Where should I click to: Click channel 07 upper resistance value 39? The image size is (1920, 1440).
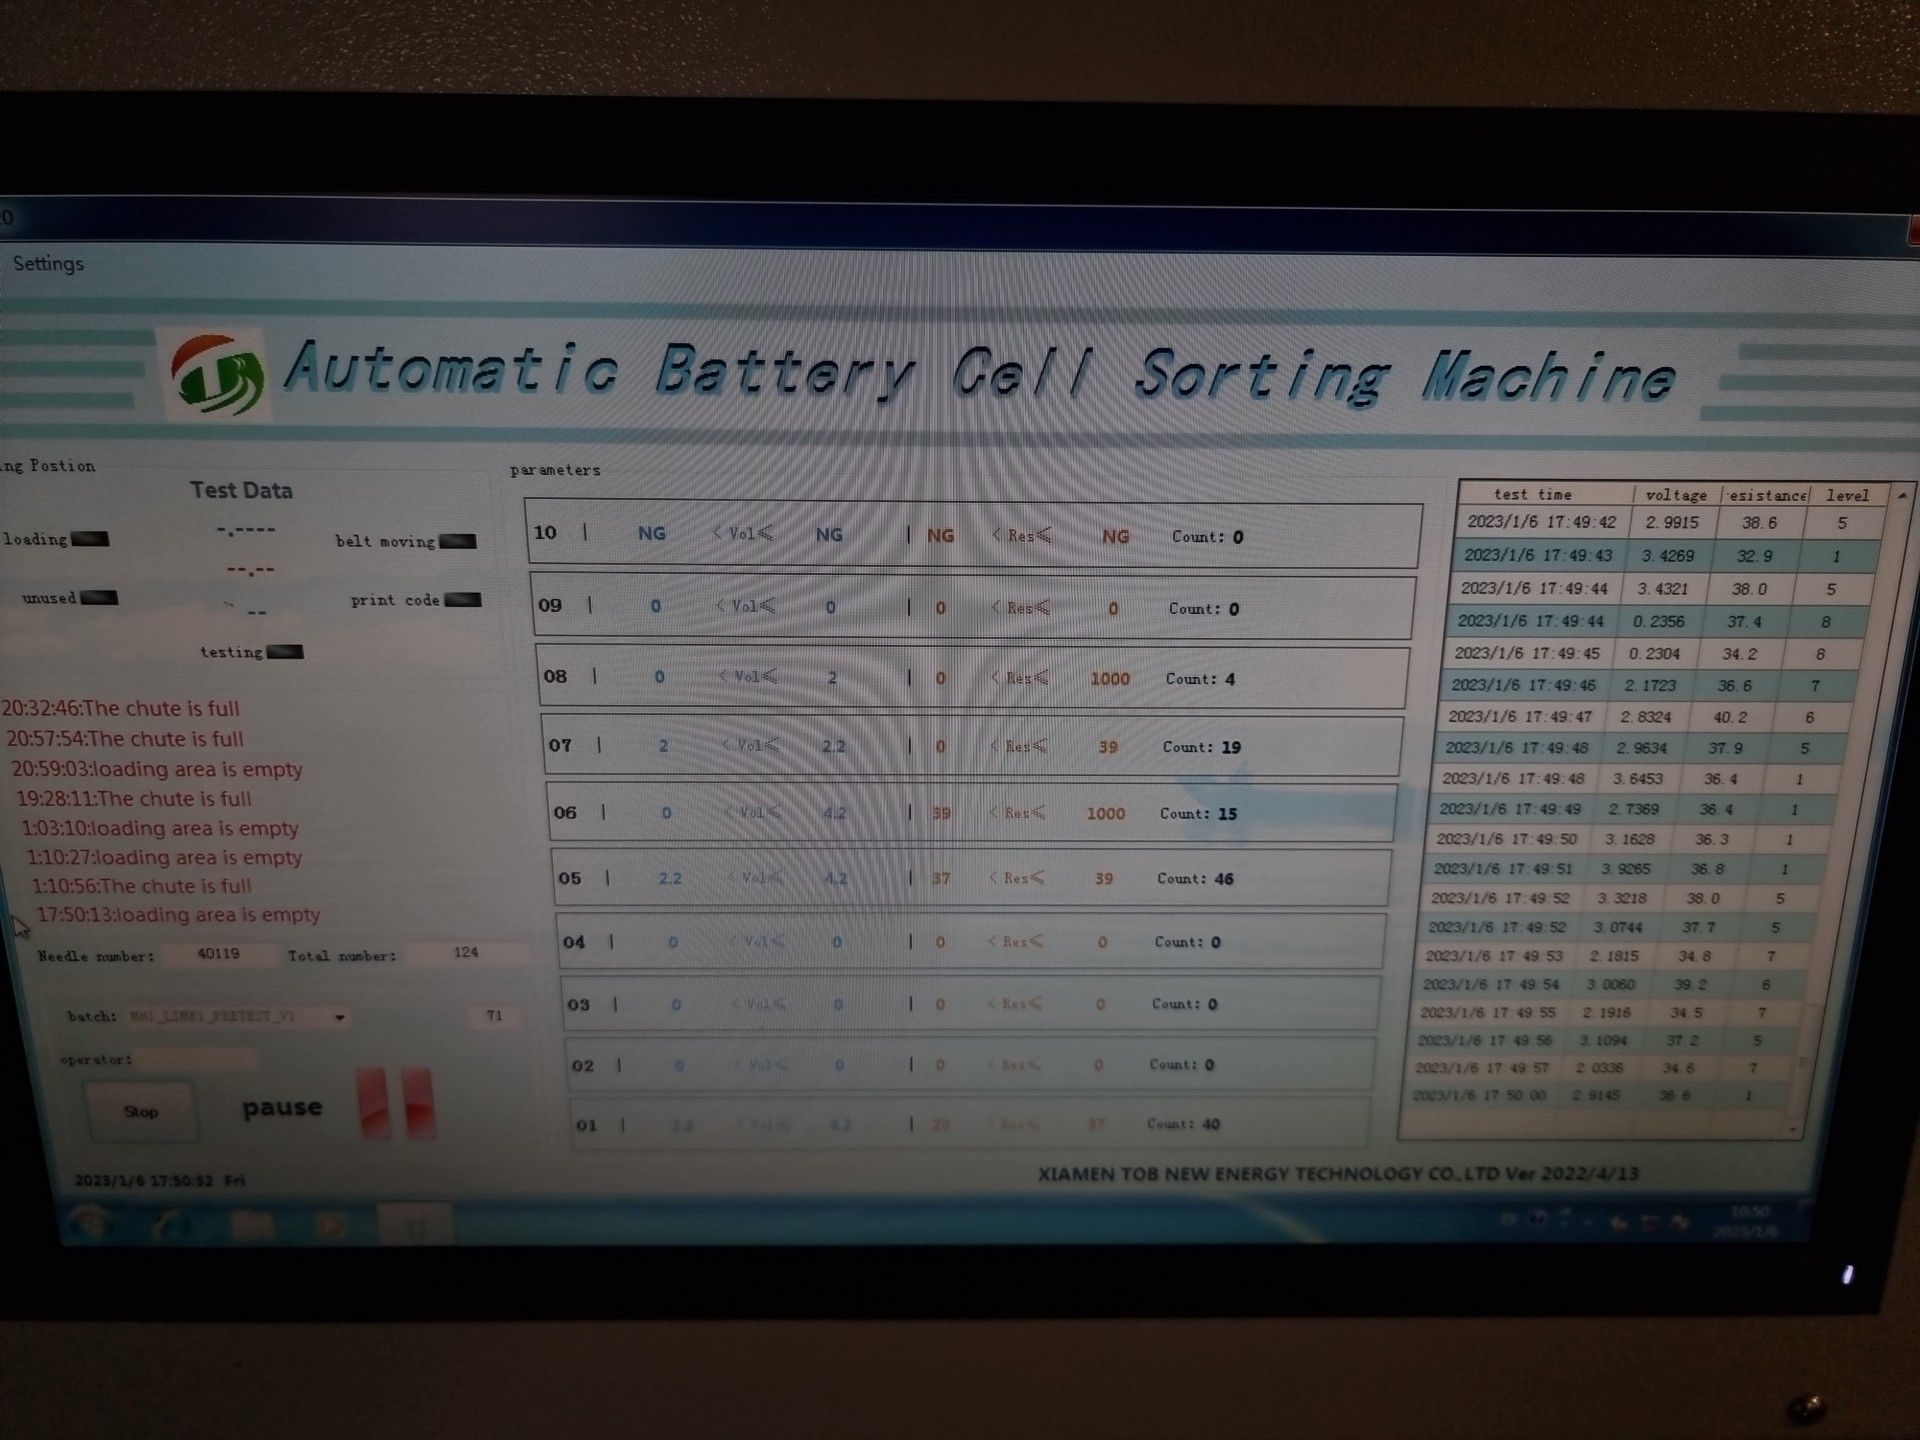[1107, 747]
